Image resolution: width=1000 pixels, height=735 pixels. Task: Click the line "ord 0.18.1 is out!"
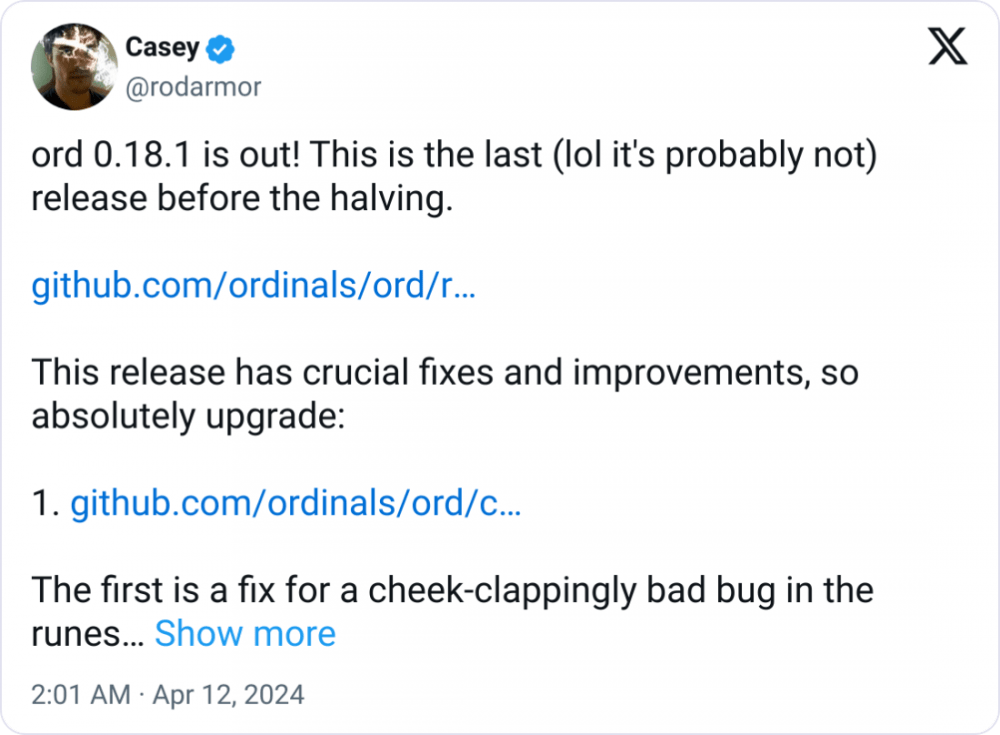[166, 154]
